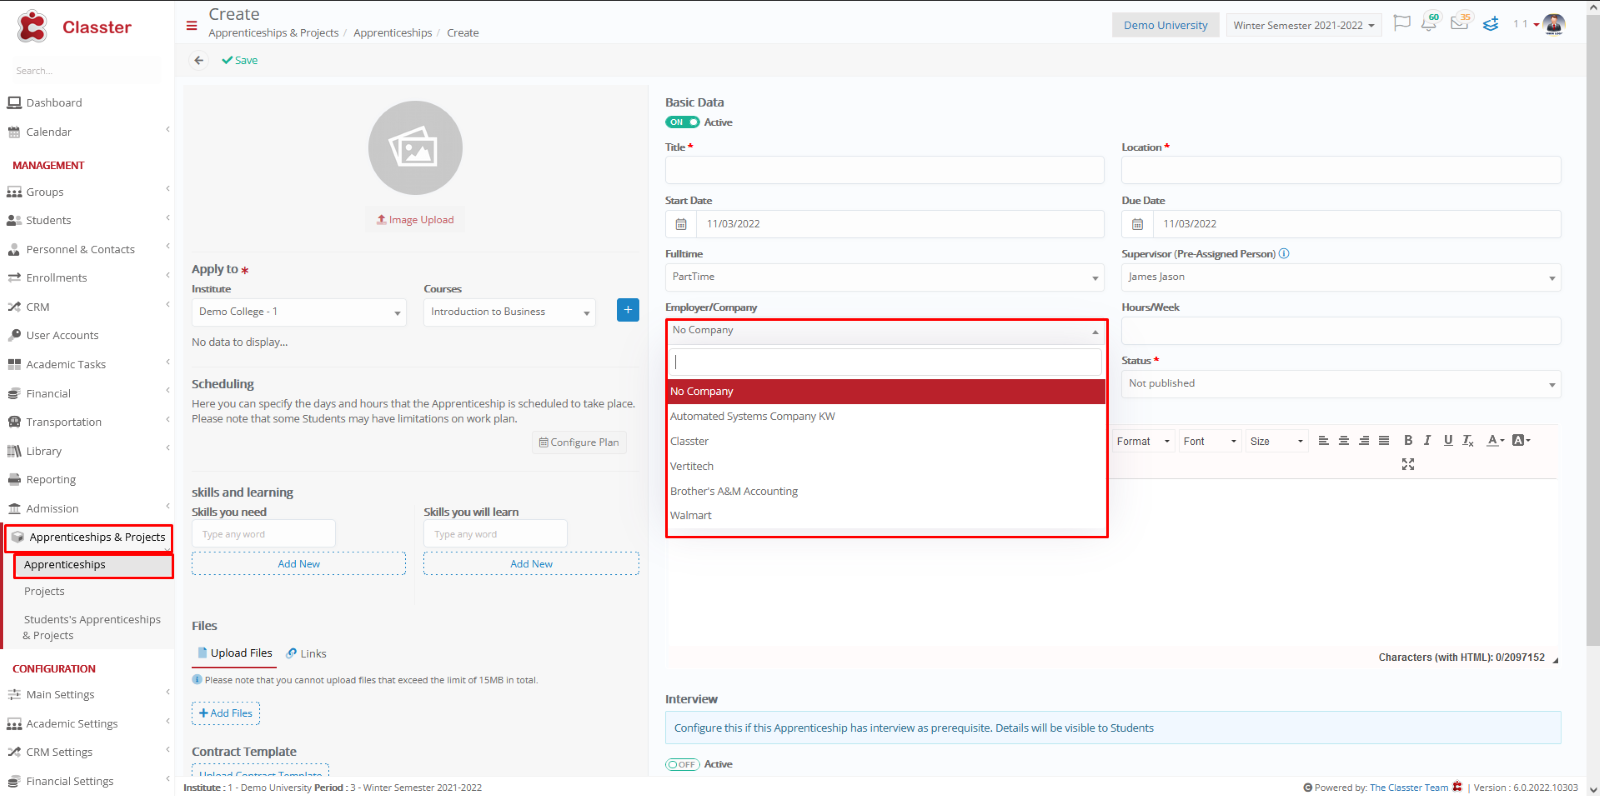Screen dimensions: 1600x796
Task: Click Add New under Skills you will learn
Action: [531, 564]
